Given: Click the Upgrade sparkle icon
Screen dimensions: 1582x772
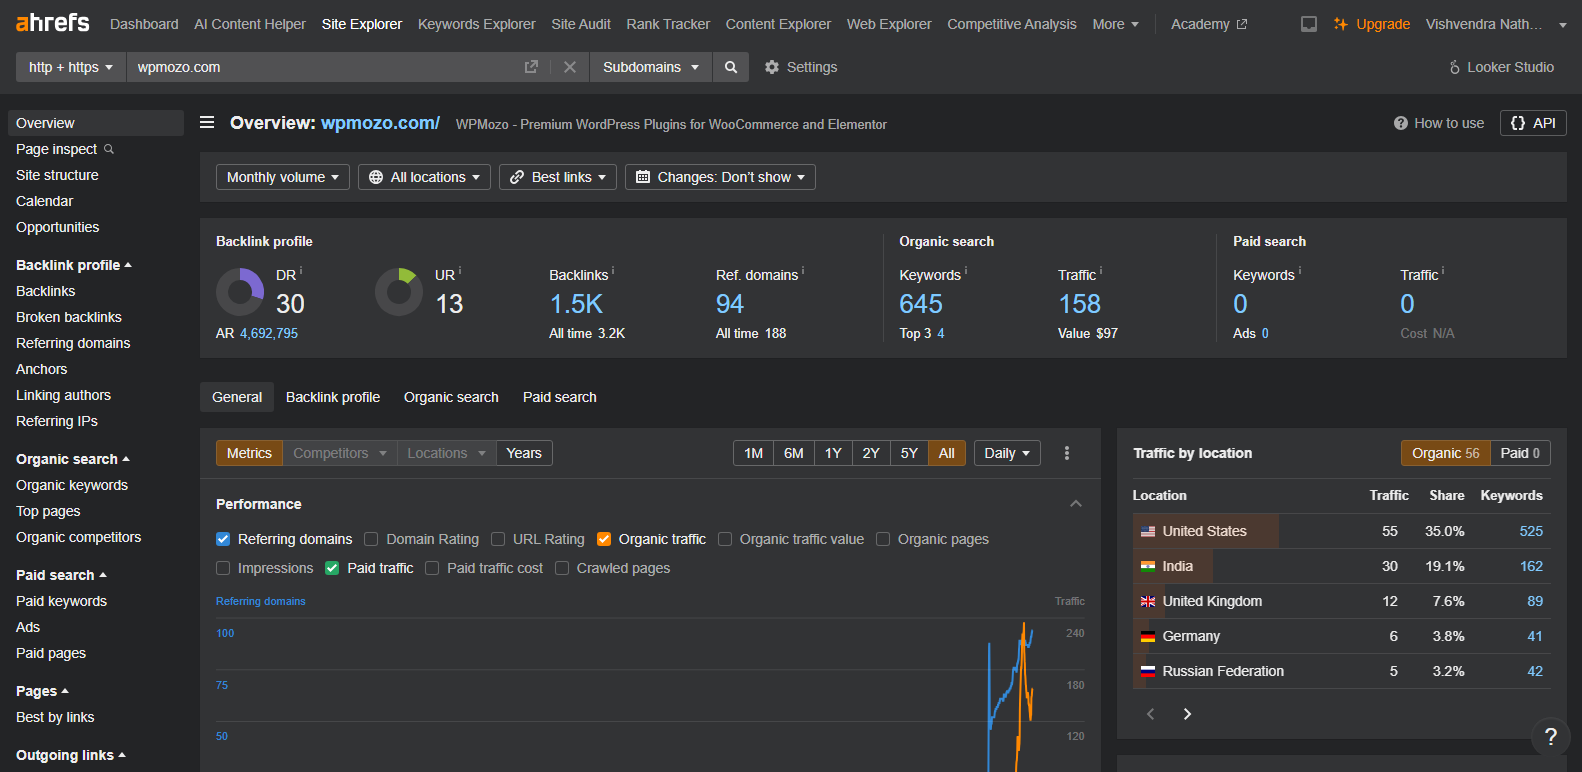Looking at the screenshot, I should 1341,24.
